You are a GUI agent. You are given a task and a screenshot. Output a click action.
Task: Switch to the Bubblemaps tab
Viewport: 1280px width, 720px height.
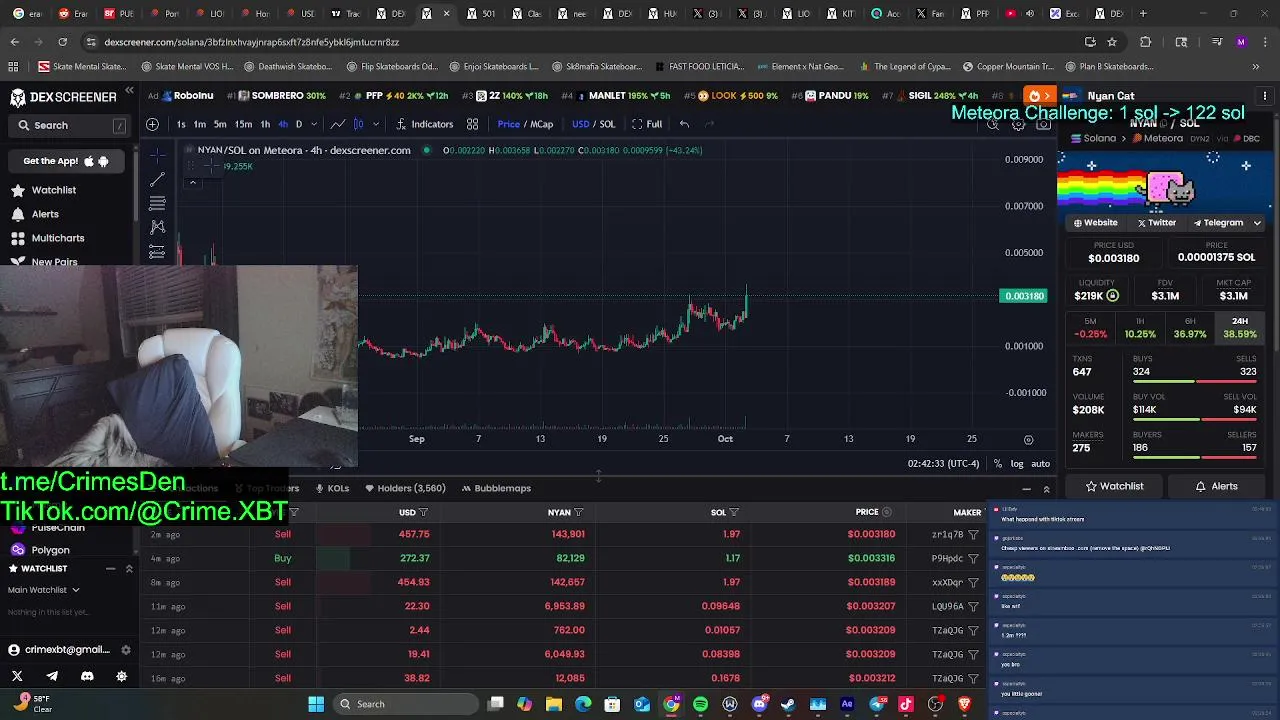(x=496, y=488)
